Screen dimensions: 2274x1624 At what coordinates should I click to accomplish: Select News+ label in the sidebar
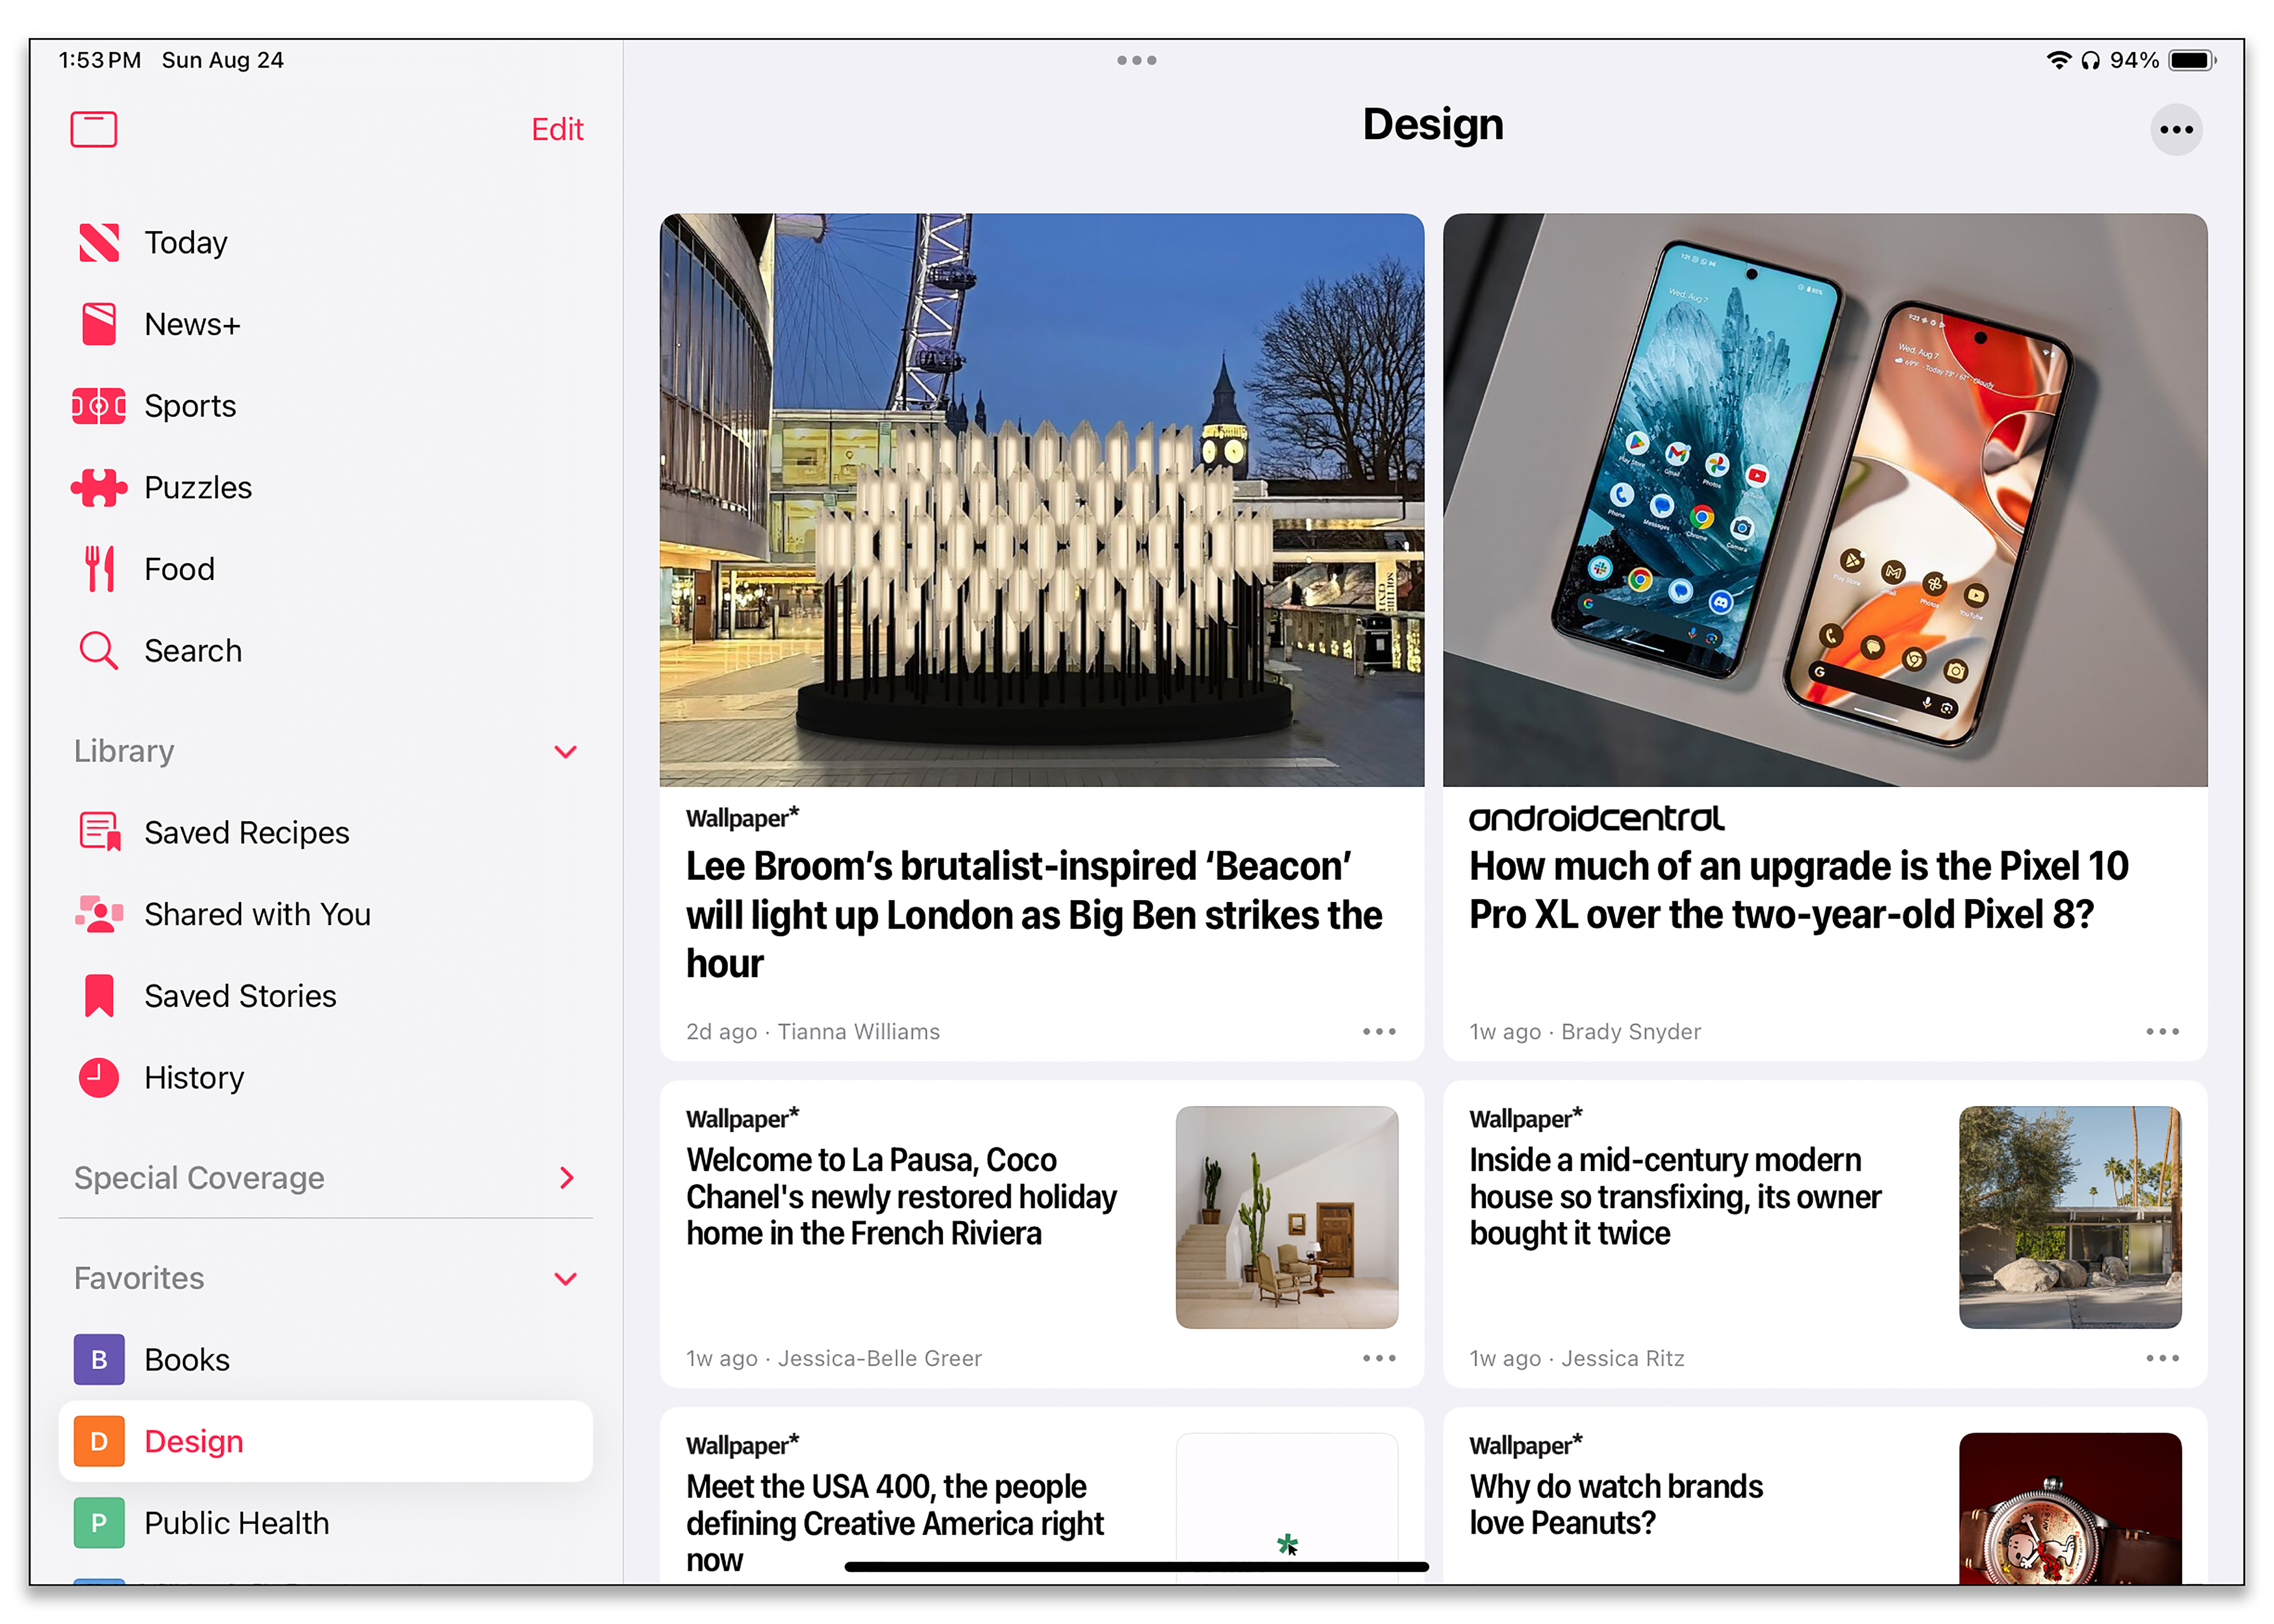(192, 324)
